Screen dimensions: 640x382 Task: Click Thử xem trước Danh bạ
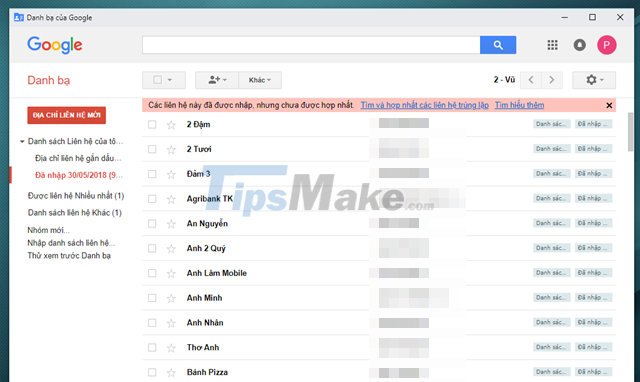(x=69, y=256)
